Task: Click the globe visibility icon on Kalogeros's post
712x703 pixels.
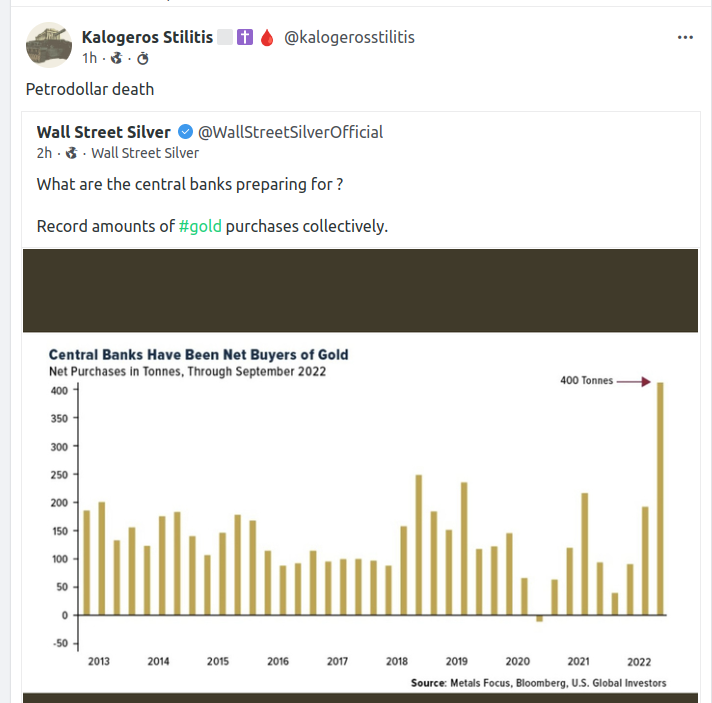Action: (x=116, y=58)
